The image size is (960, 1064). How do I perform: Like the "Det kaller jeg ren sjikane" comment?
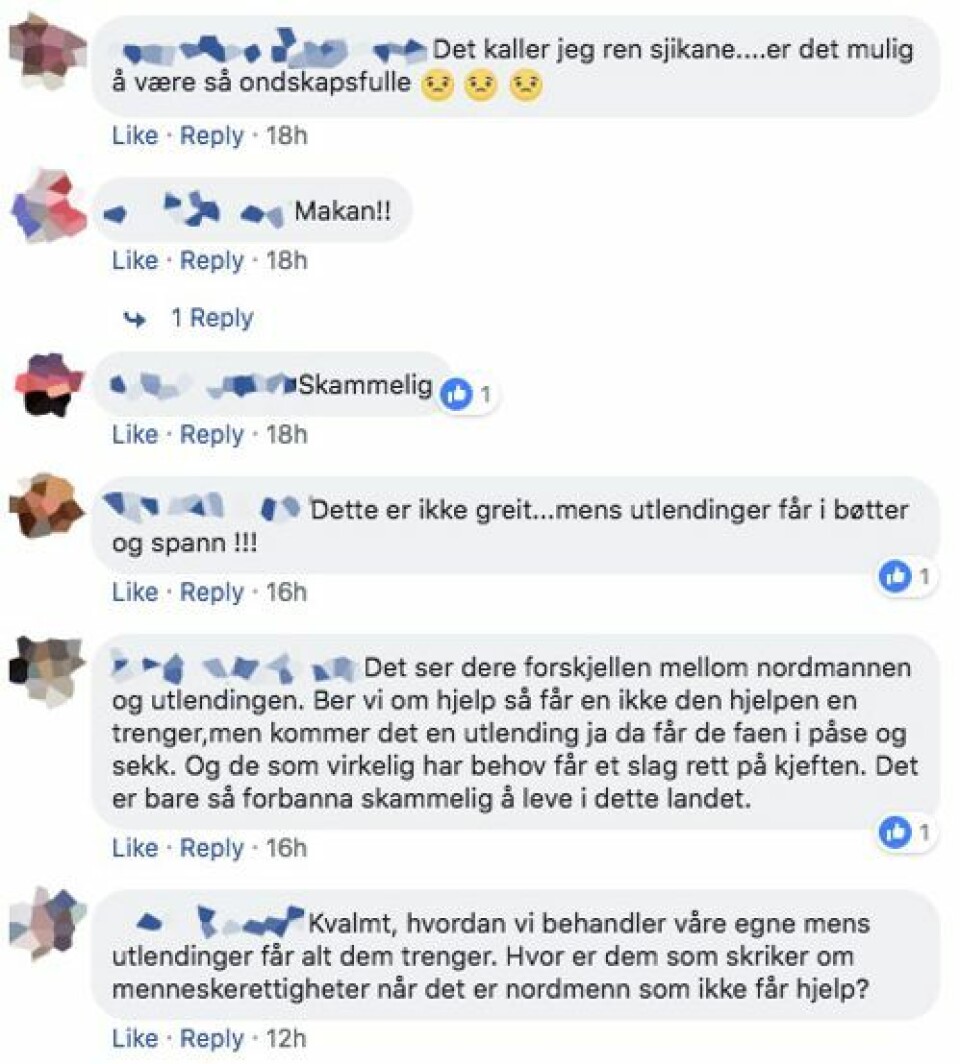click(x=134, y=136)
